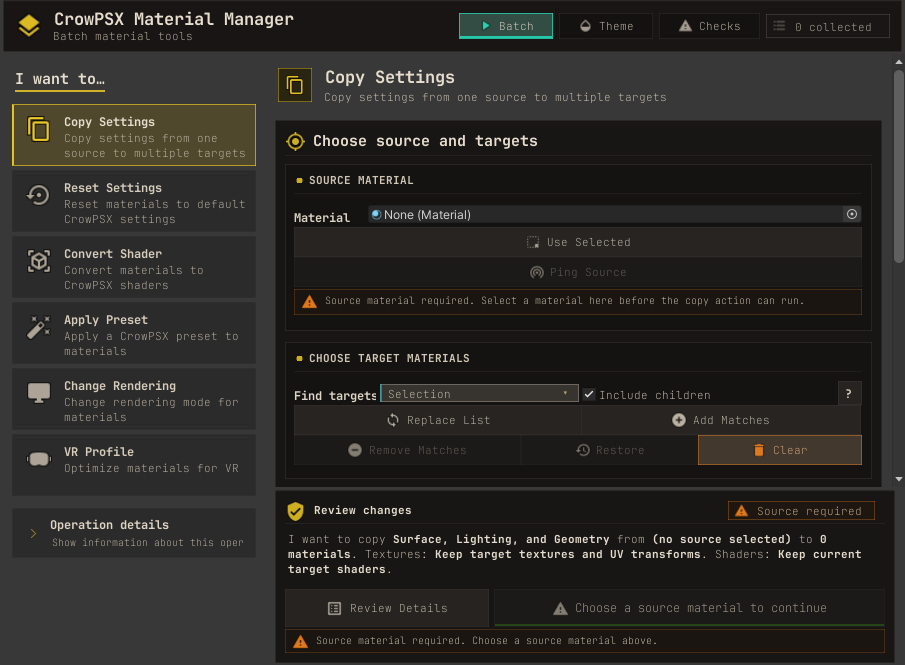Select the Apply Preset operation
Screen dimensions: 905x665
[134, 333]
